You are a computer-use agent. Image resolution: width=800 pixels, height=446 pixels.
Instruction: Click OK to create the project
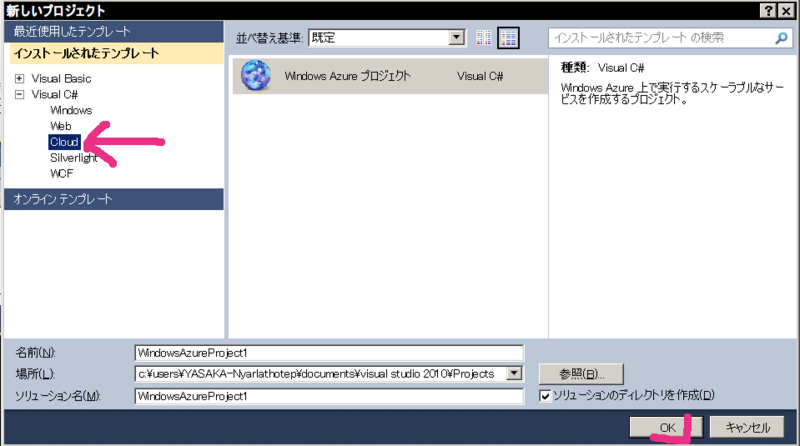click(666, 428)
